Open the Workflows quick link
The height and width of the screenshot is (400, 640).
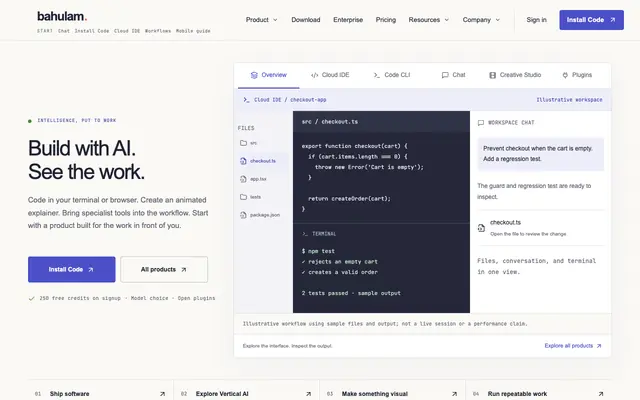[158, 31]
